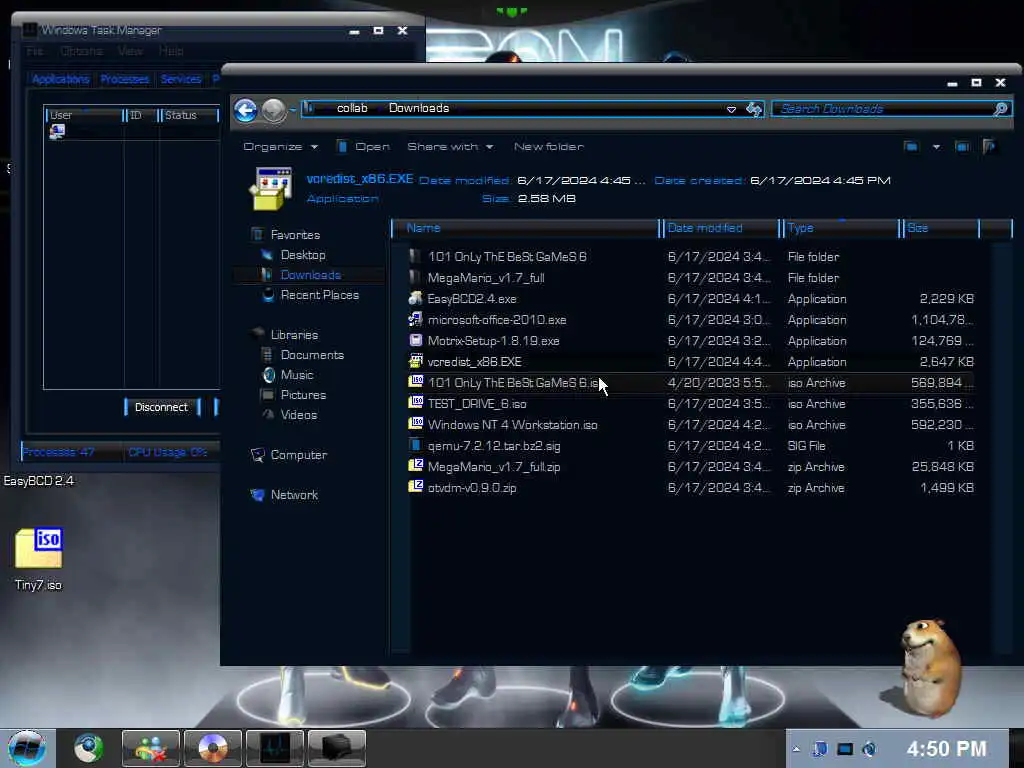
Task: Open the Share with dropdown
Action: (x=450, y=147)
